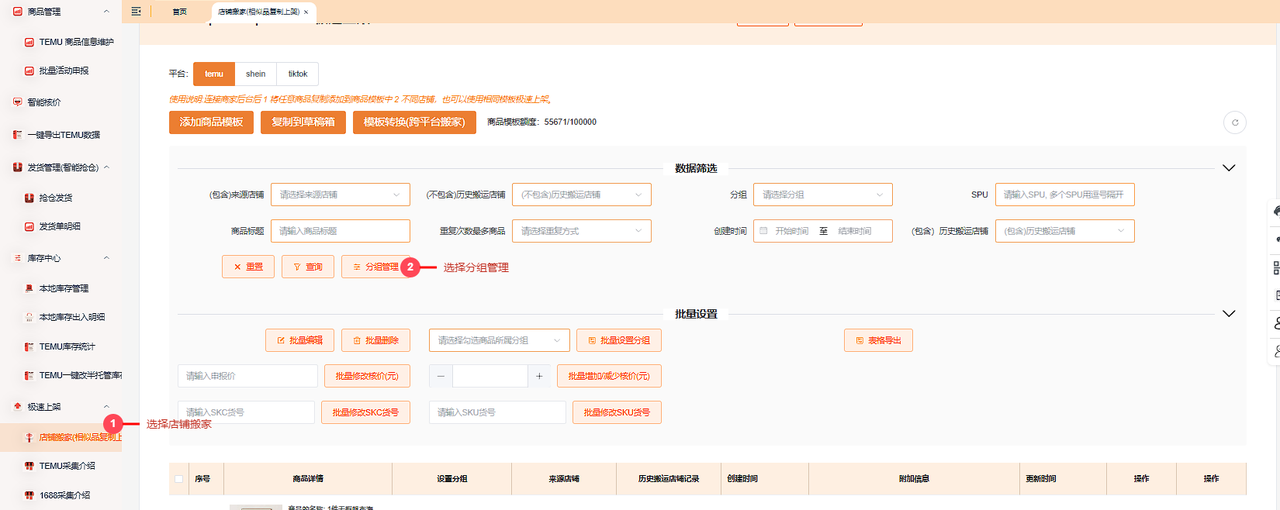Collapse the sidebar with the hamburger icon

click(137, 11)
